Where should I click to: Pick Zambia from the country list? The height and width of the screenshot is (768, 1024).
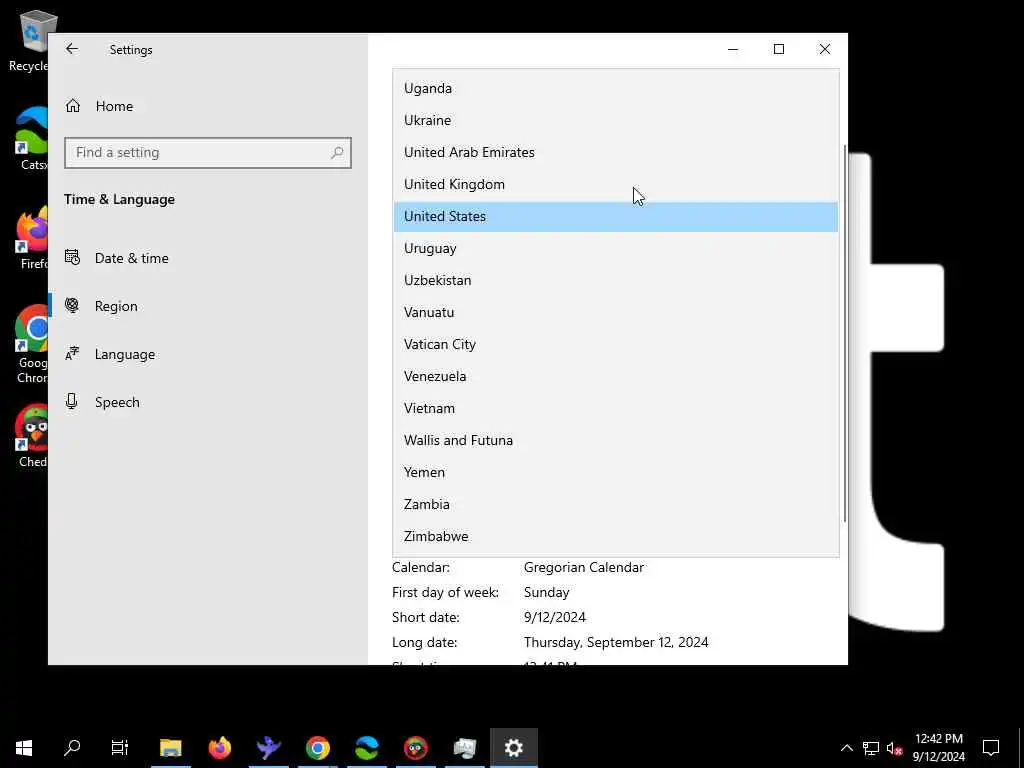[x=615, y=504]
